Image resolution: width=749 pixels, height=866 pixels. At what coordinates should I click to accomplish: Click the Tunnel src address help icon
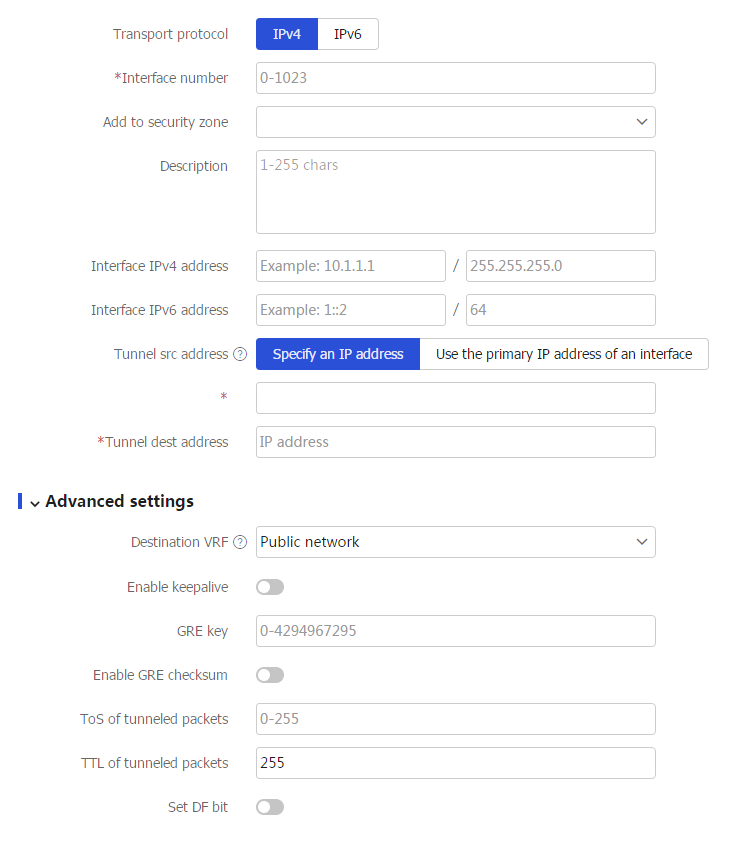[240, 354]
